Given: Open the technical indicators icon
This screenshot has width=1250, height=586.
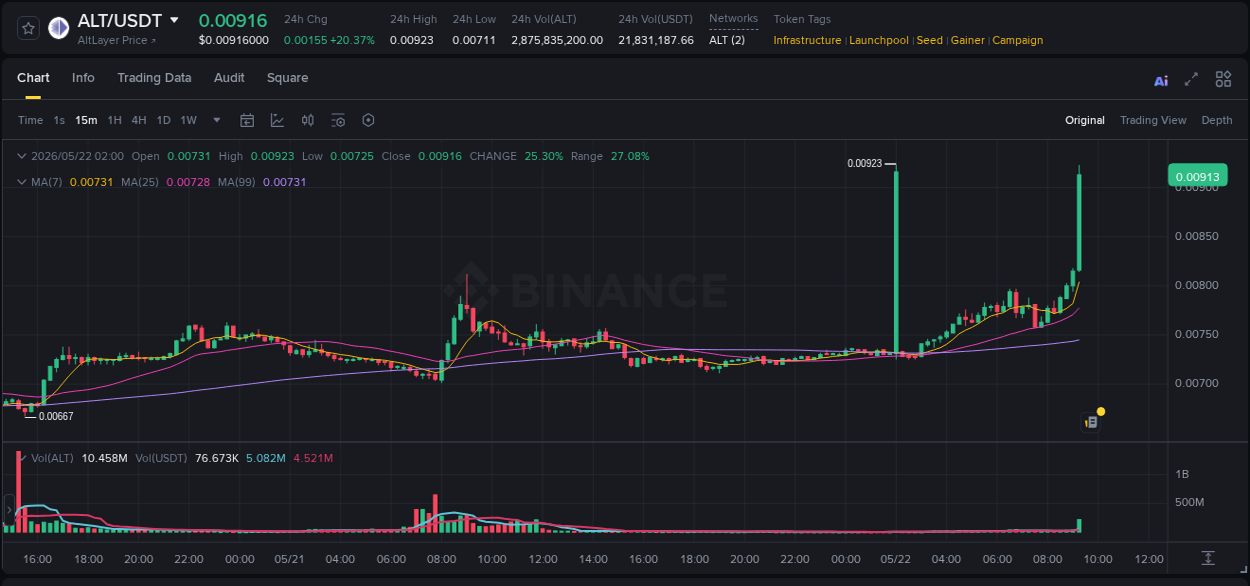Looking at the screenshot, I should [x=277, y=120].
